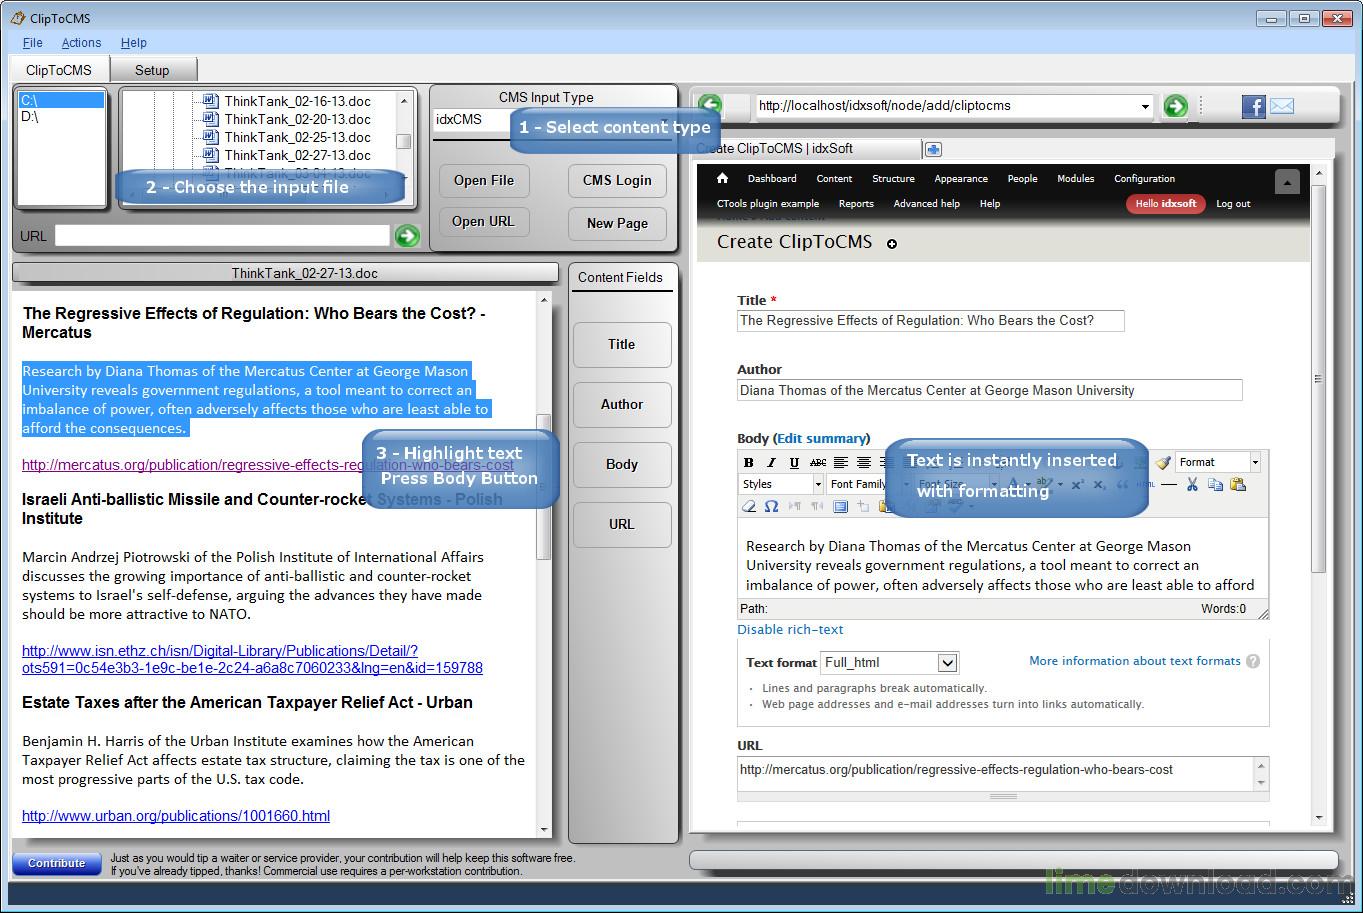Click the Title text field on web form
The height and width of the screenshot is (913, 1363).
point(931,321)
